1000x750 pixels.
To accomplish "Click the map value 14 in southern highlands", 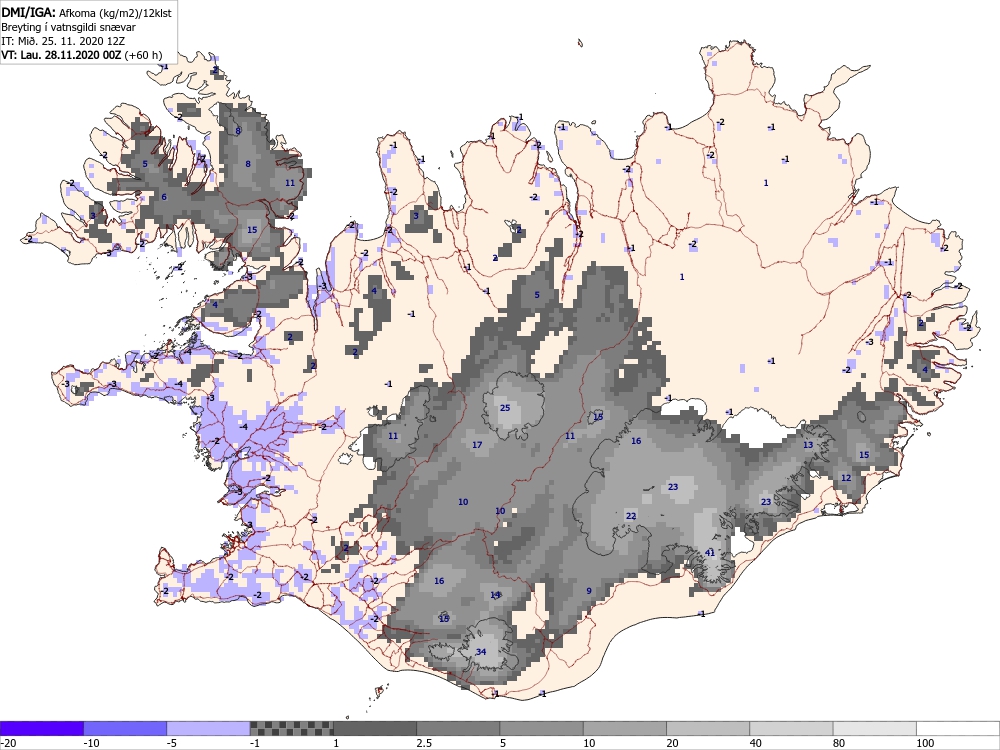I will click(x=496, y=594).
